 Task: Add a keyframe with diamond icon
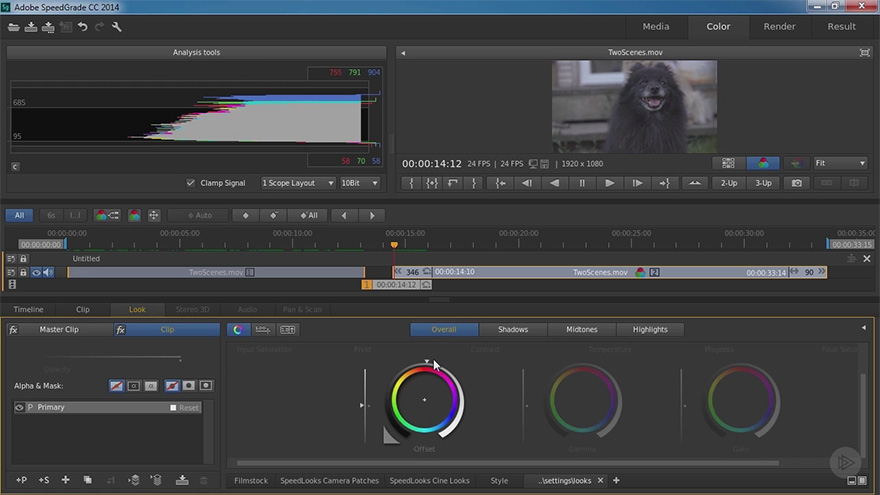pos(245,216)
